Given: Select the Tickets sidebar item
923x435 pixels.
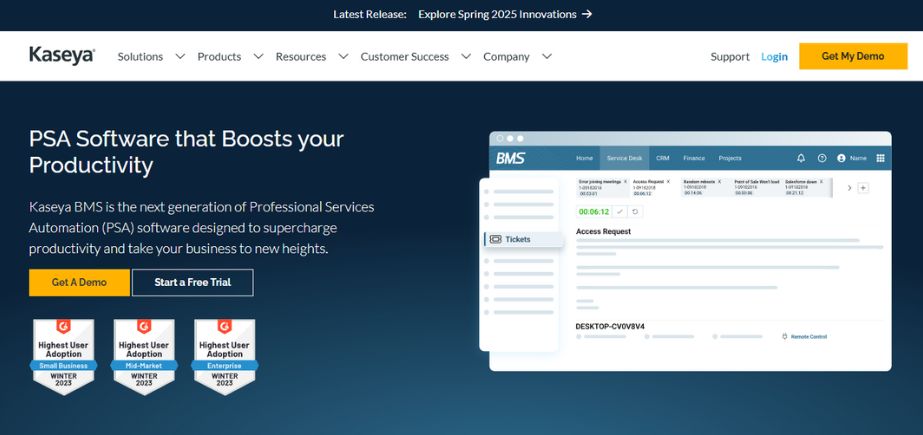Looking at the screenshot, I should (522, 240).
